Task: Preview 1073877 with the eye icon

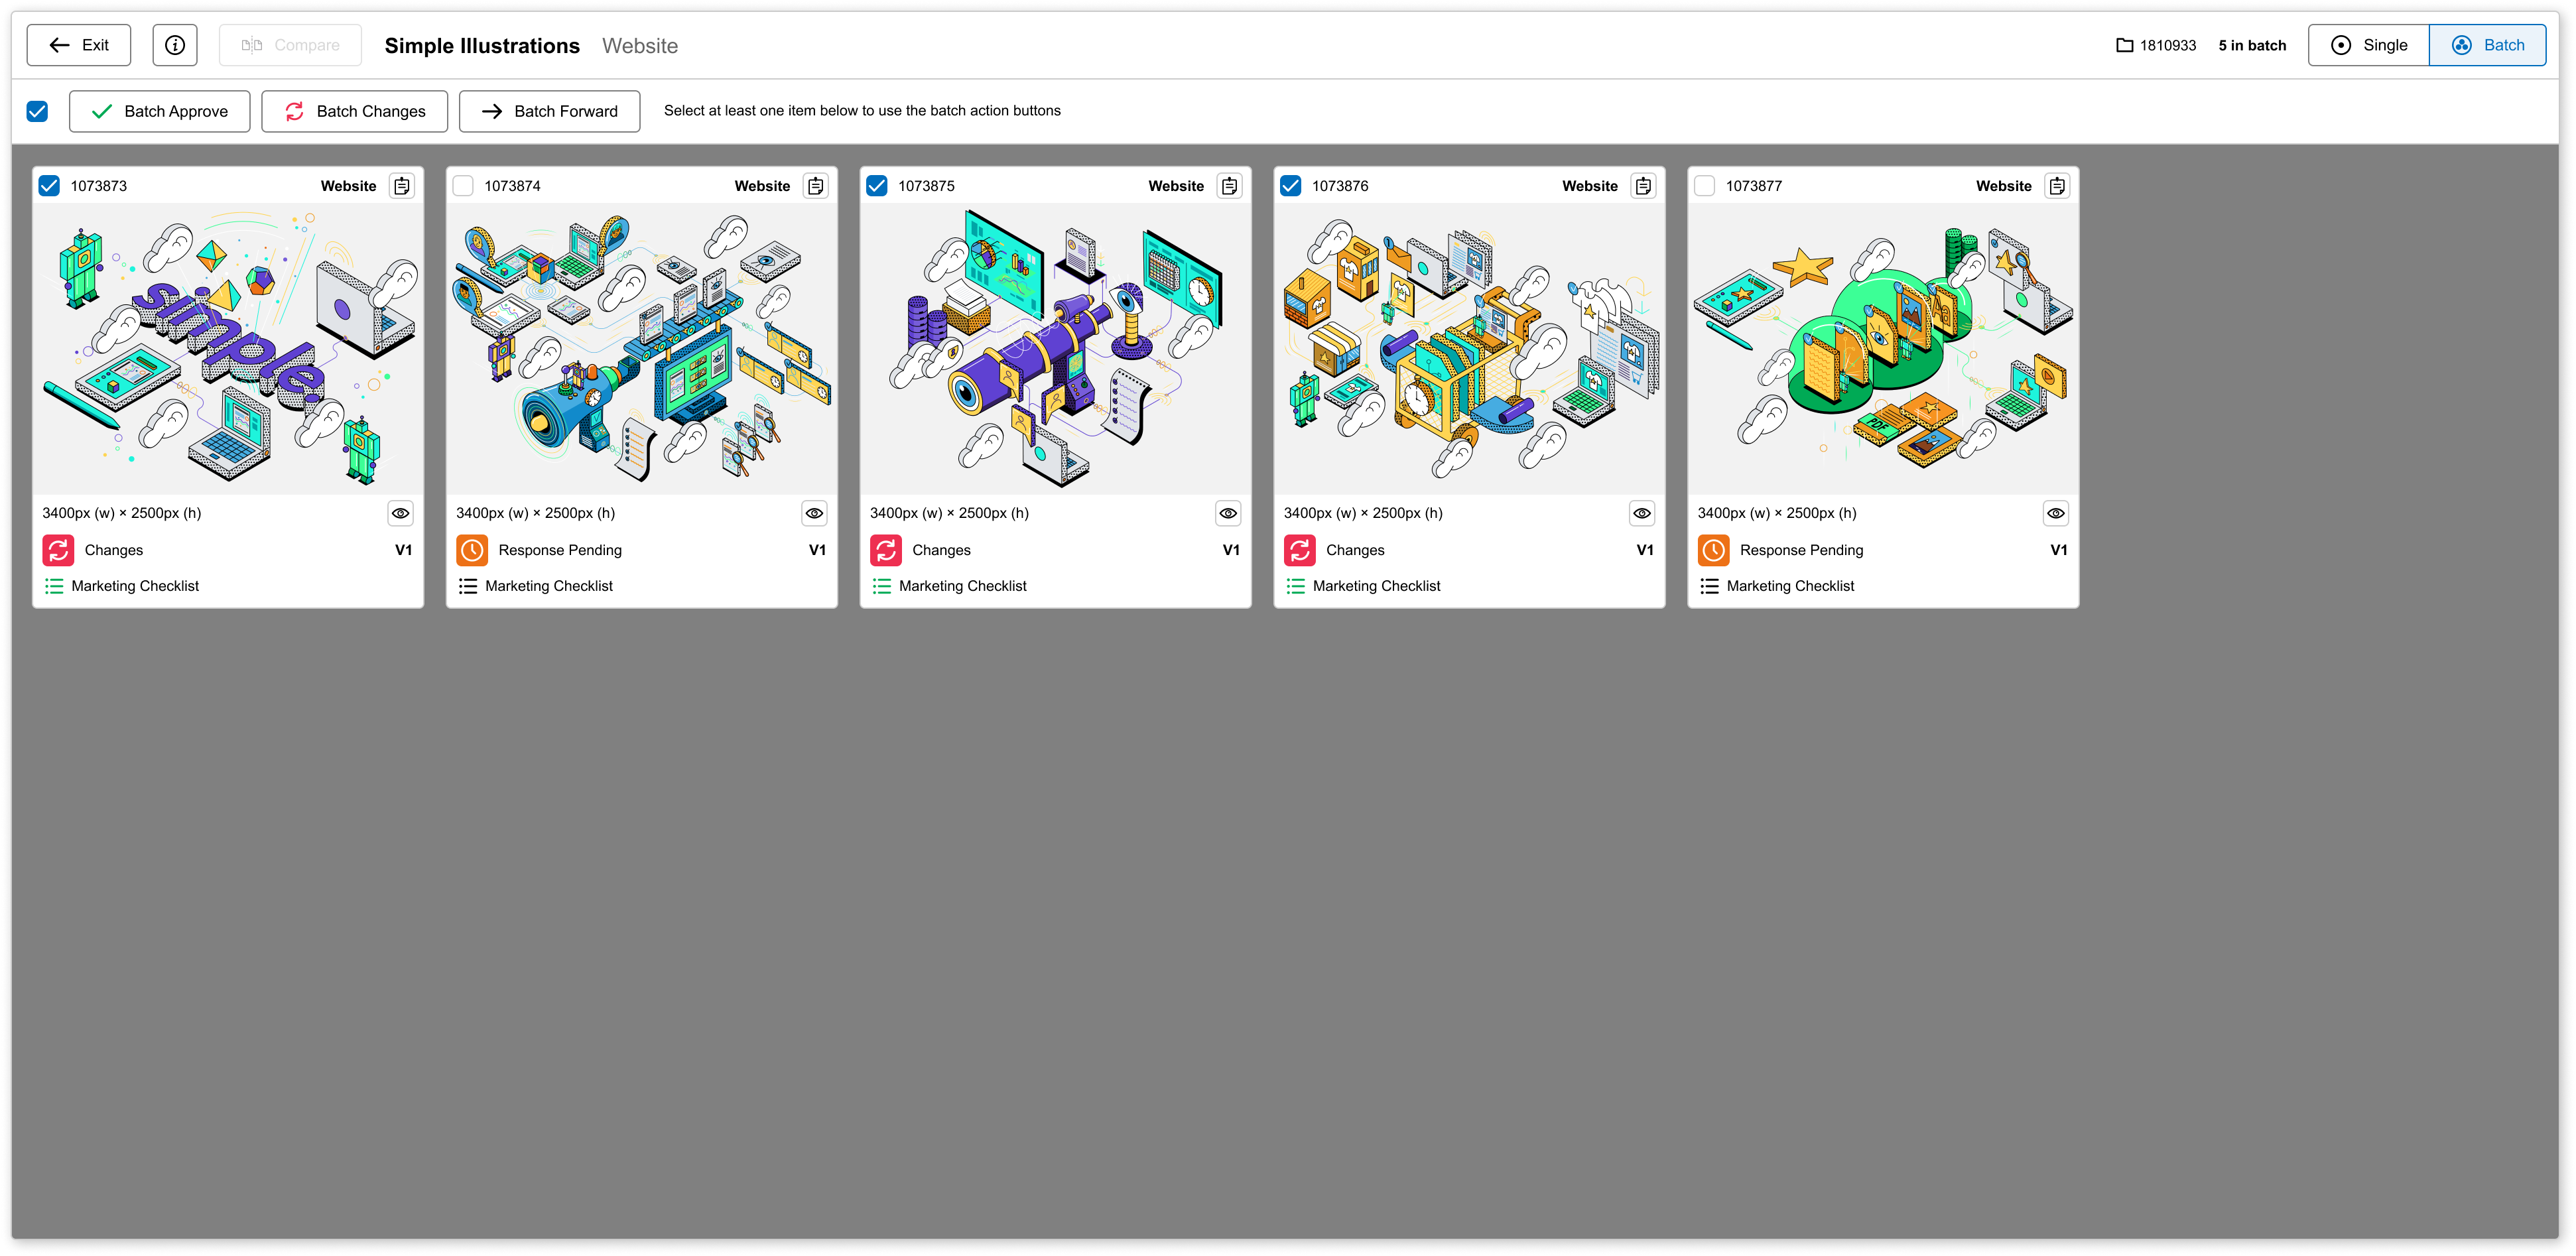Action: pos(2055,513)
